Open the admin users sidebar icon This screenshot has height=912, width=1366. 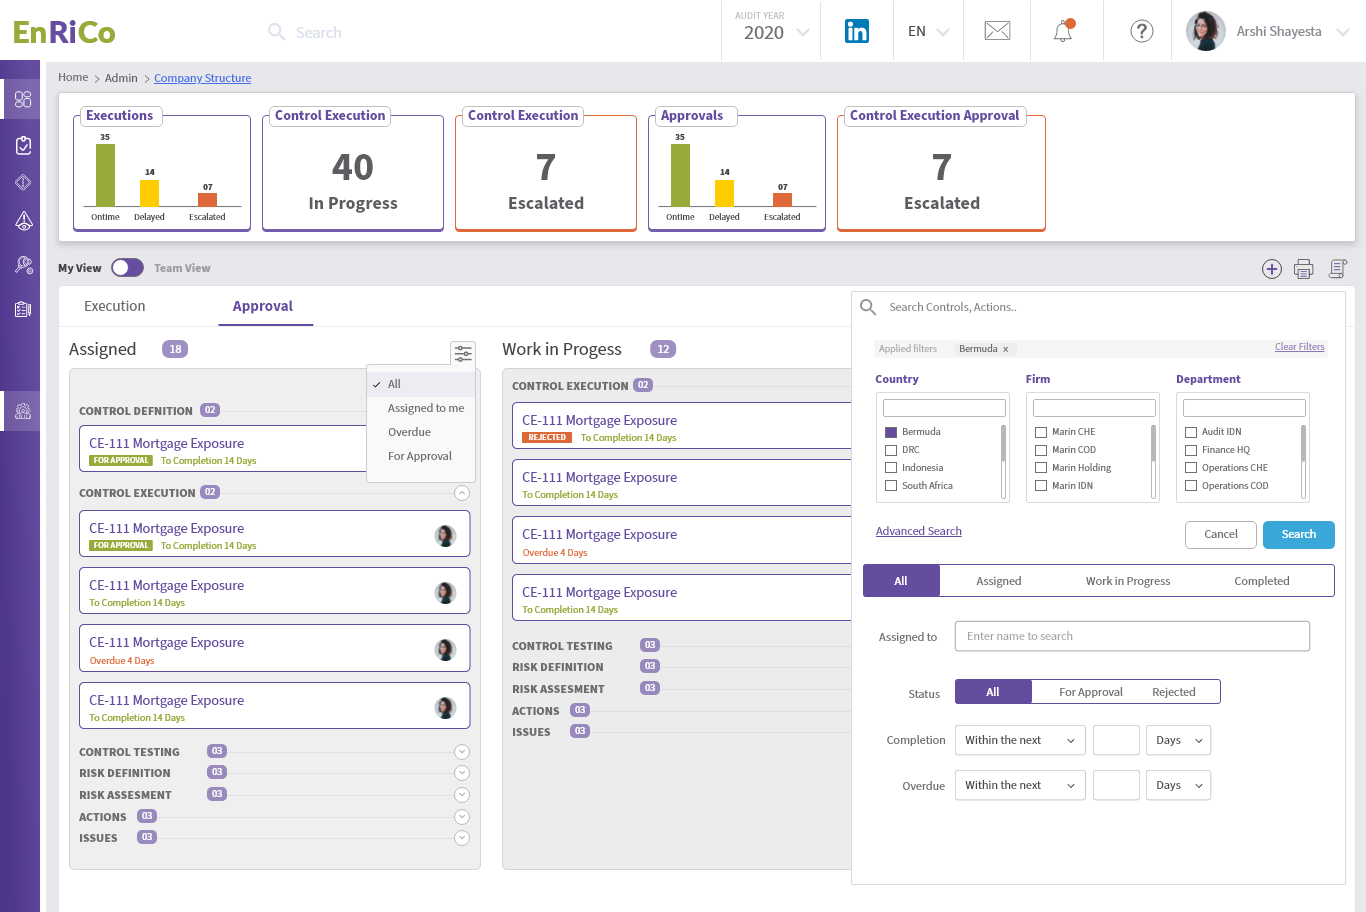[x=23, y=411]
